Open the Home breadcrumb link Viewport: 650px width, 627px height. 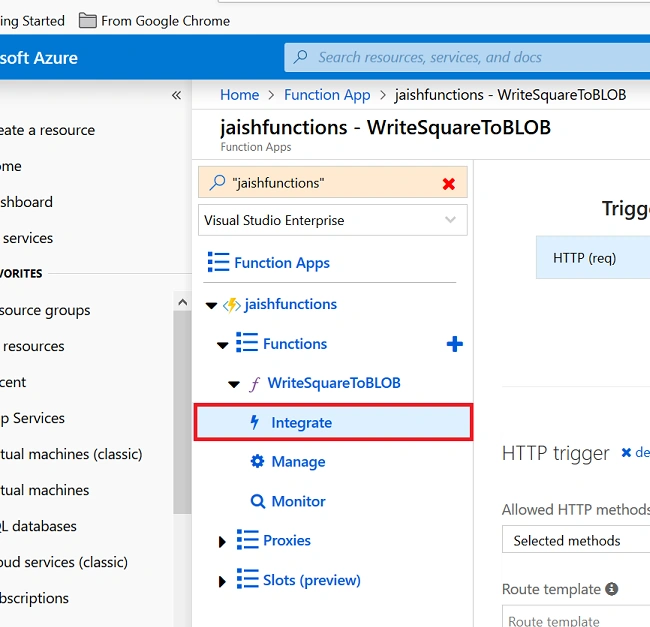click(239, 95)
